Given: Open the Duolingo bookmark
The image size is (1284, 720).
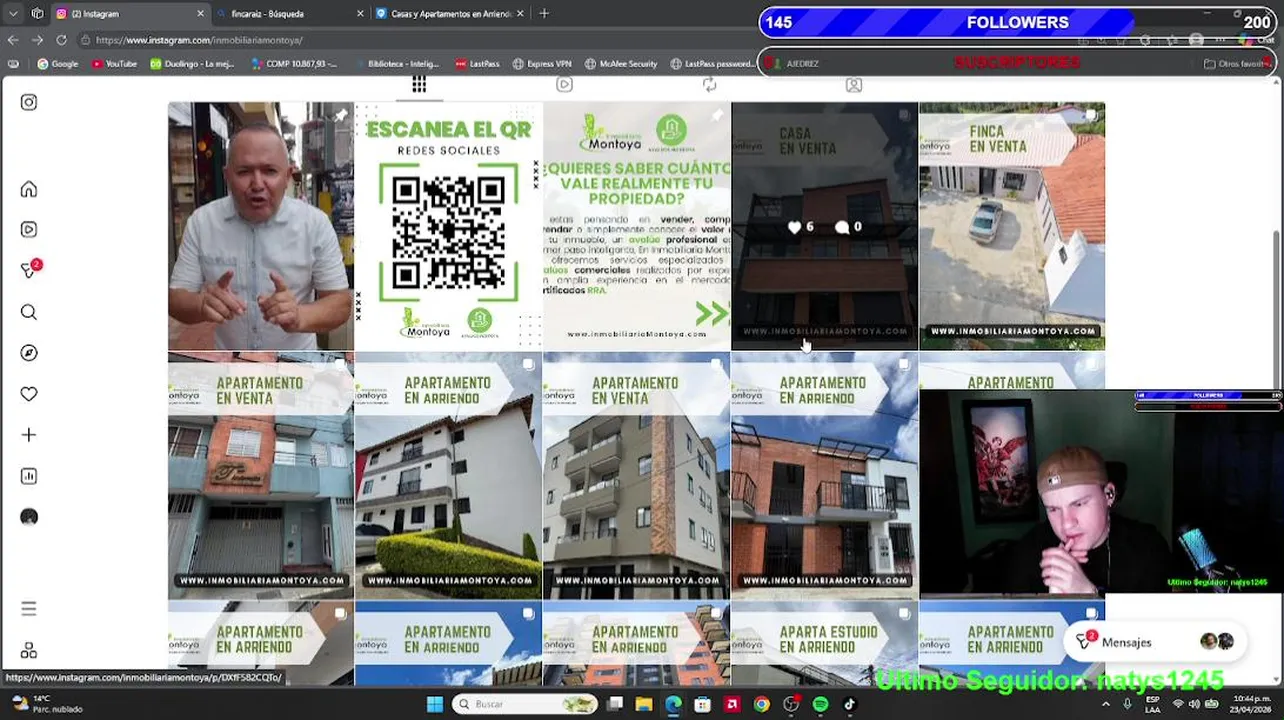Looking at the screenshot, I should (192, 64).
